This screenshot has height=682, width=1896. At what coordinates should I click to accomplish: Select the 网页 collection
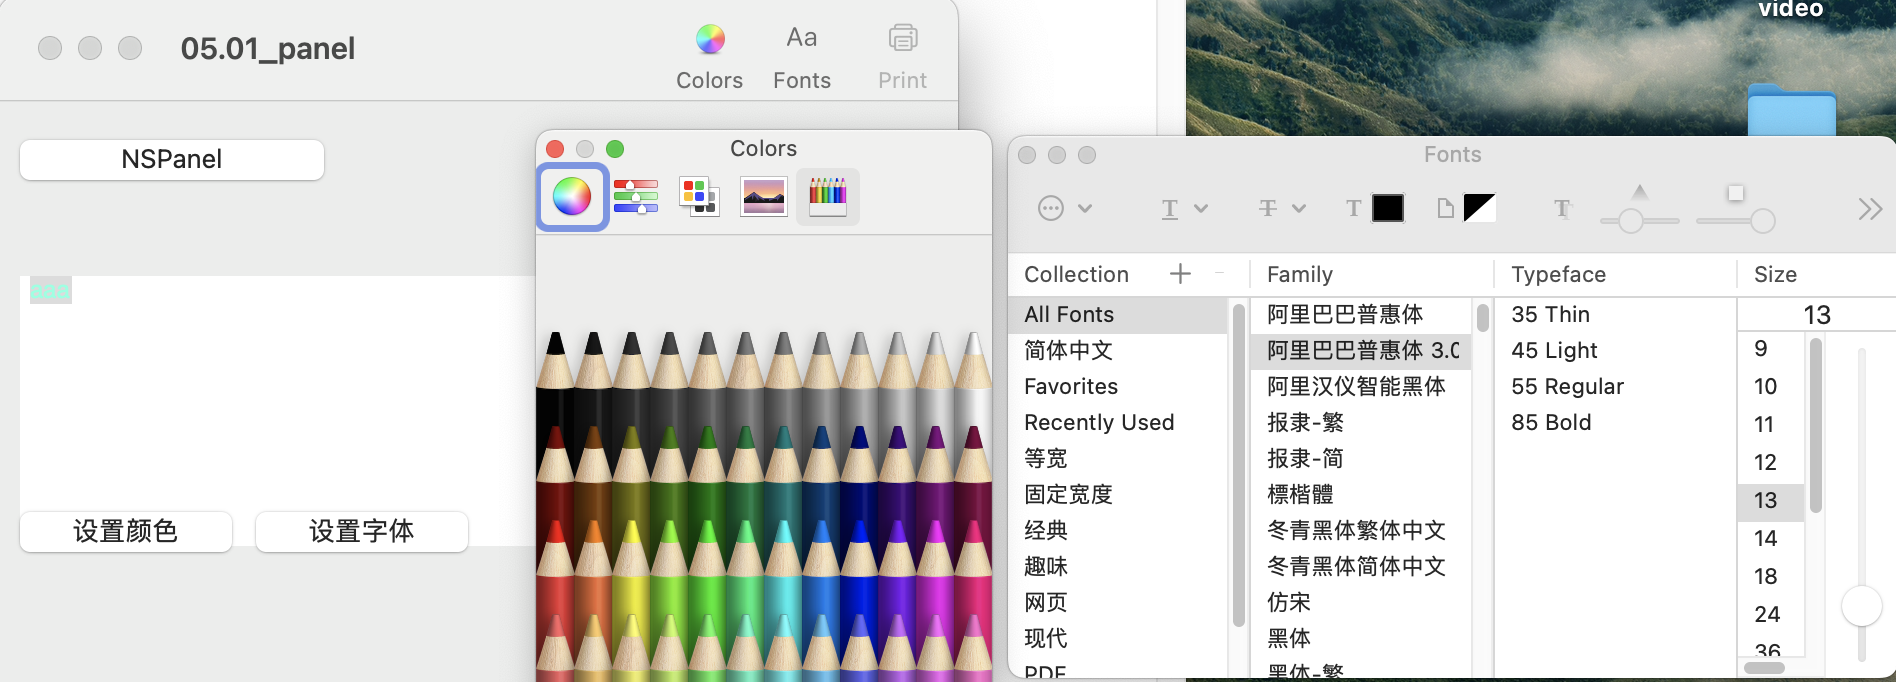tap(1118, 603)
